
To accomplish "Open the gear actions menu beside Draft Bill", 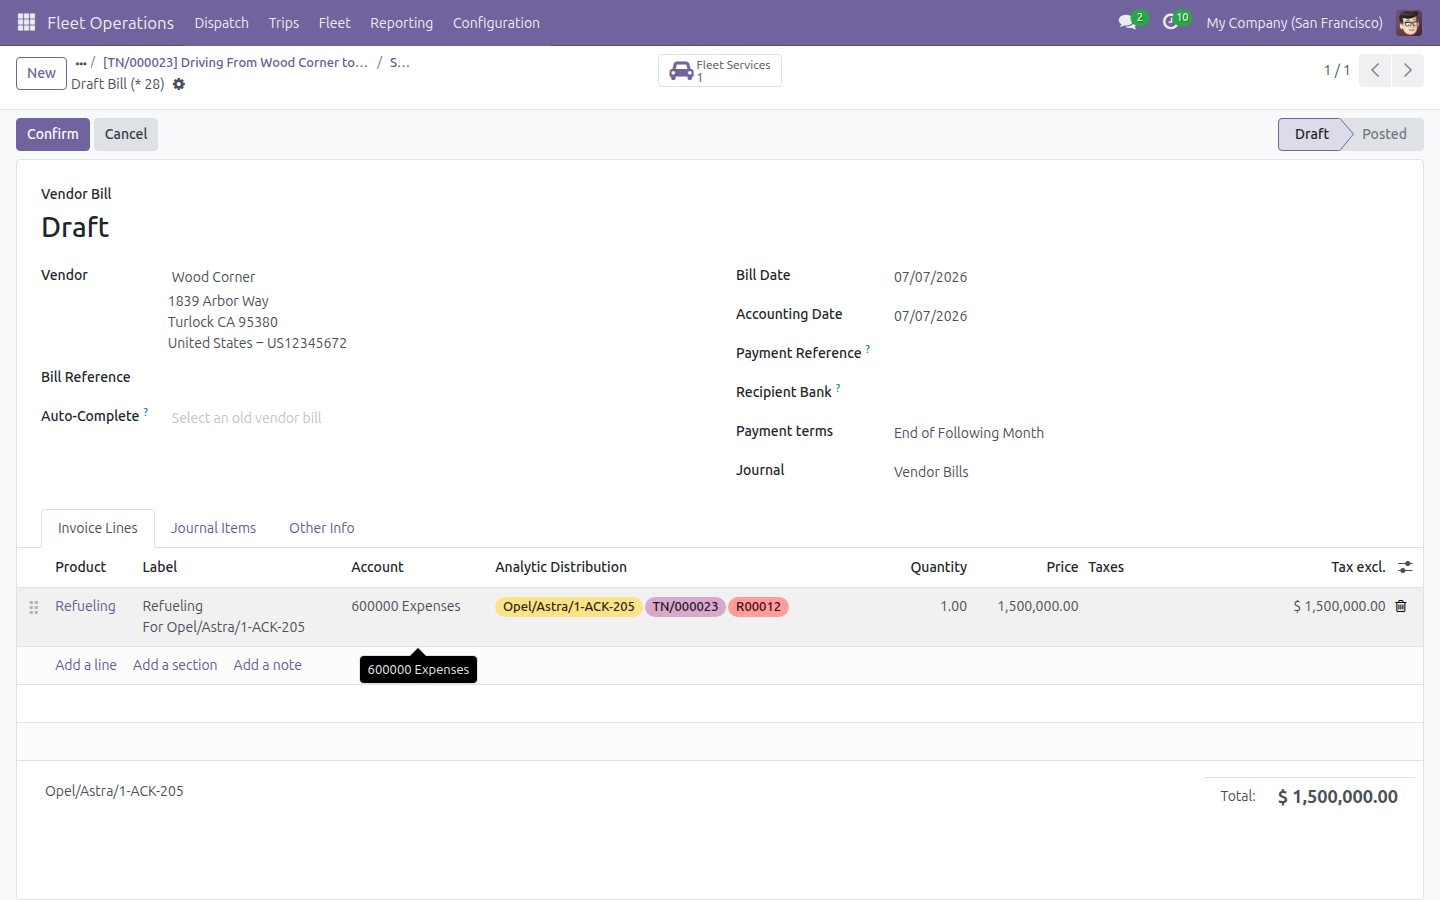I will 179,84.
